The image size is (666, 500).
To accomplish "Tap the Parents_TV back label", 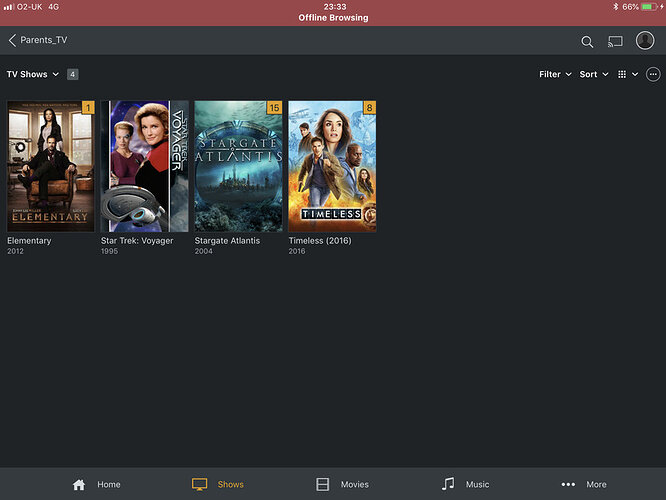I will click(x=44, y=40).
